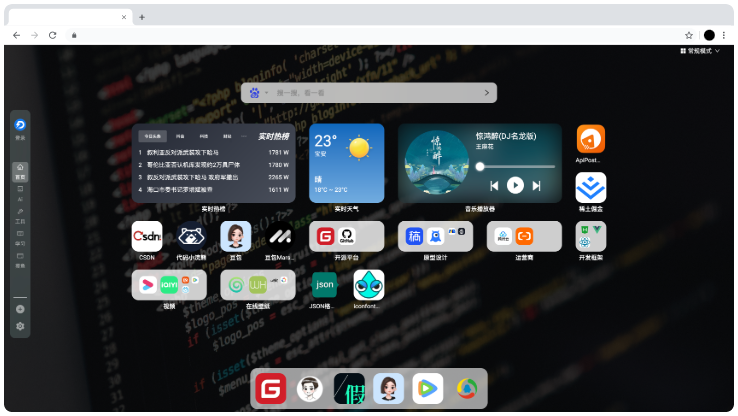Viewport: 738px width, 416px height.
Task: Open the CSDN shortcut icon
Action: [x=147, y=236]
